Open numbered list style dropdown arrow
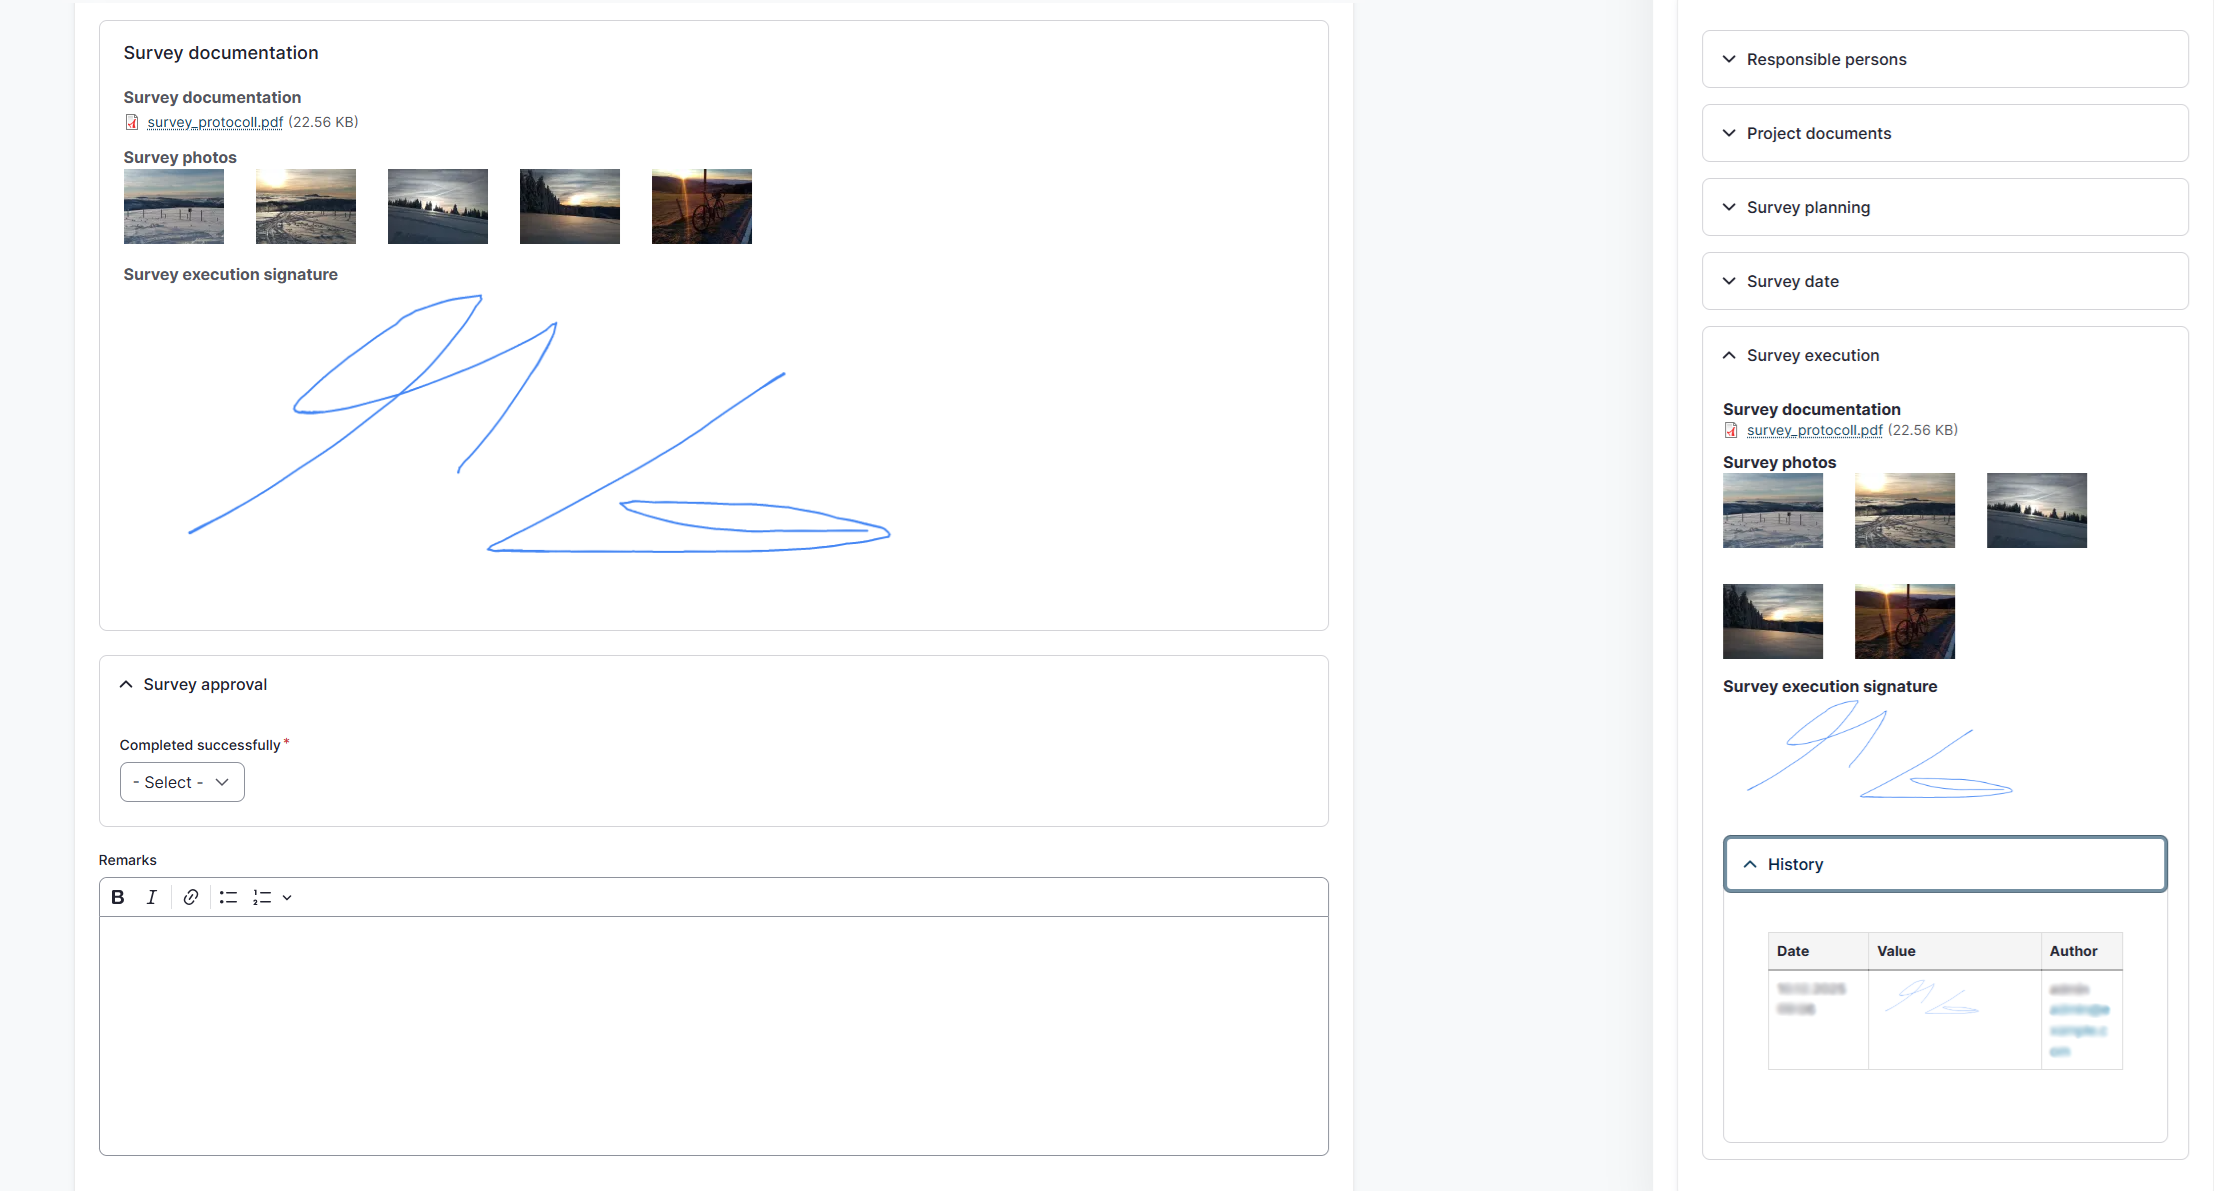The width and height of the screenshot is (2214, 1191). coord(287,897)
